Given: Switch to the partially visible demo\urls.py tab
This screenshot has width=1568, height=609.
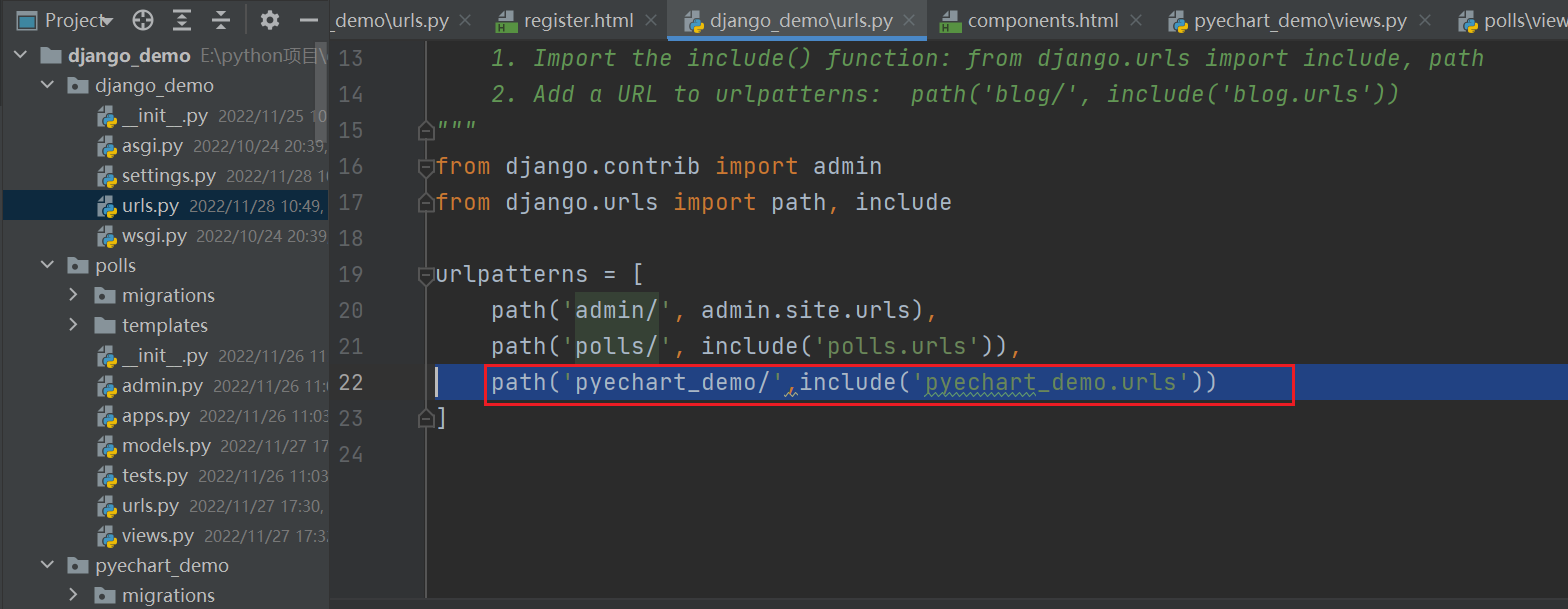Looking at the screenshot, I should 392,20.
